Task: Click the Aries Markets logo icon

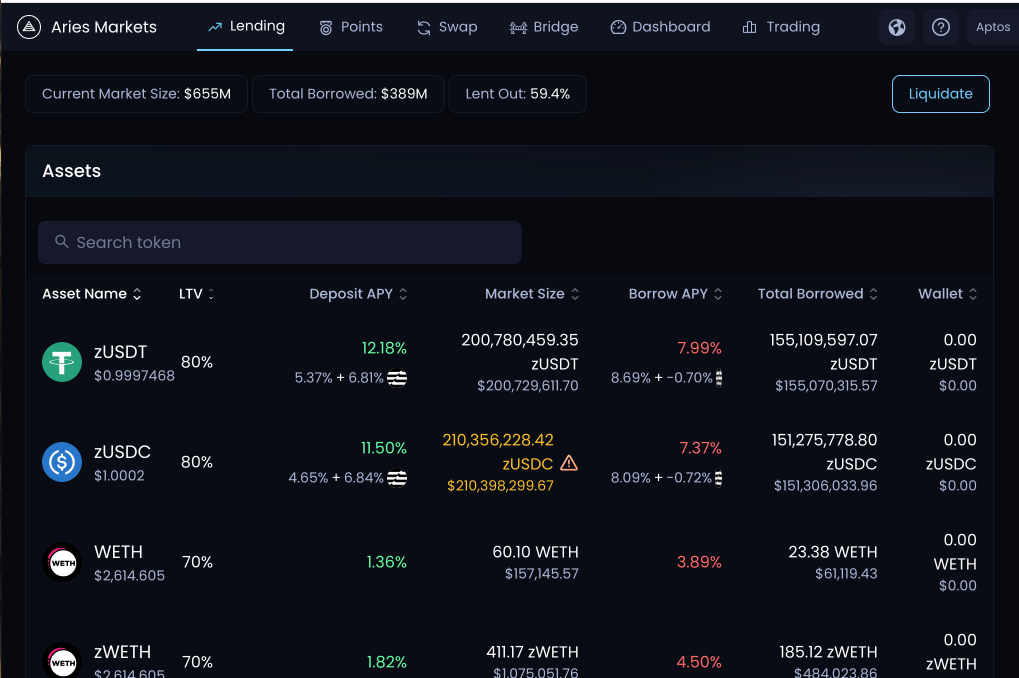Action: (x=29, y=27)
